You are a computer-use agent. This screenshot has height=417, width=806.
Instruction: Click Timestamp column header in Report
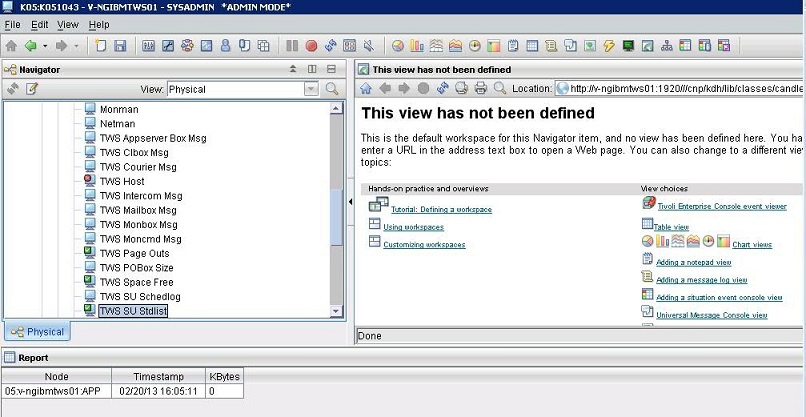(x=158, y=376)
